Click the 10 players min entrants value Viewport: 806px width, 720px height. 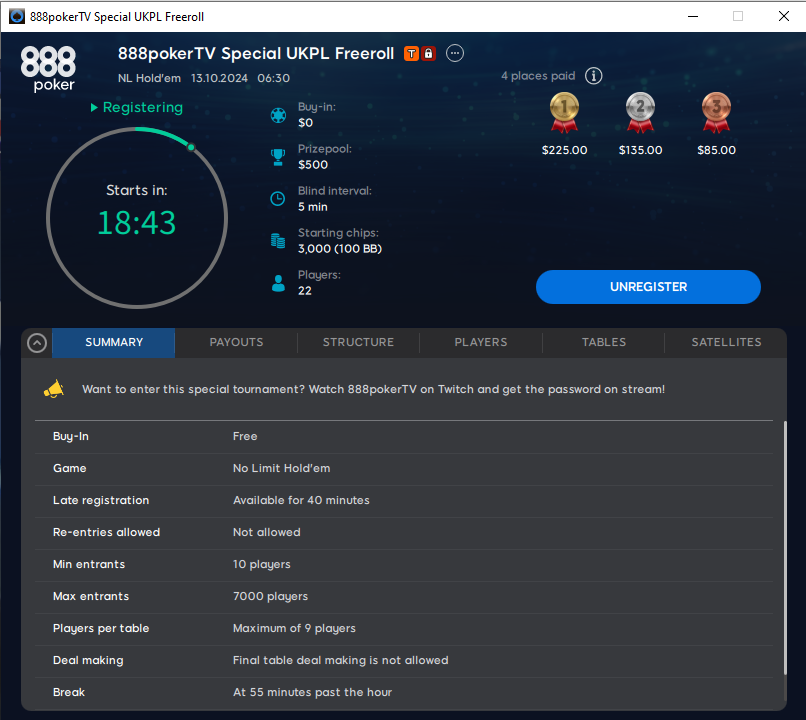pyautogui.click(x=262, y=564)
